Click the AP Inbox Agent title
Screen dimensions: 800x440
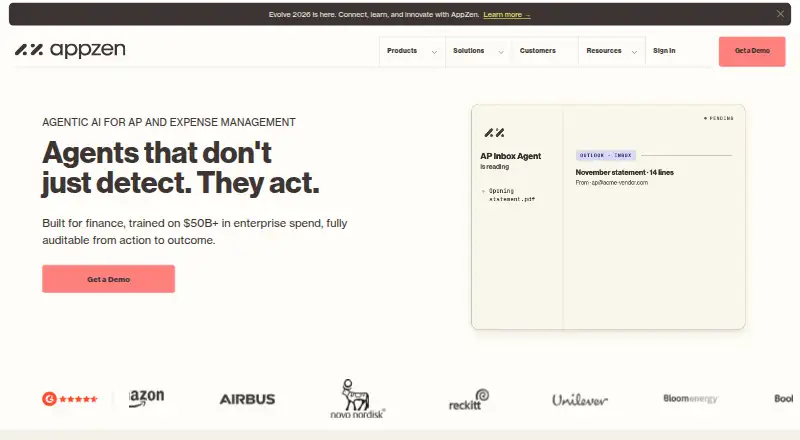tap(510, 156)
